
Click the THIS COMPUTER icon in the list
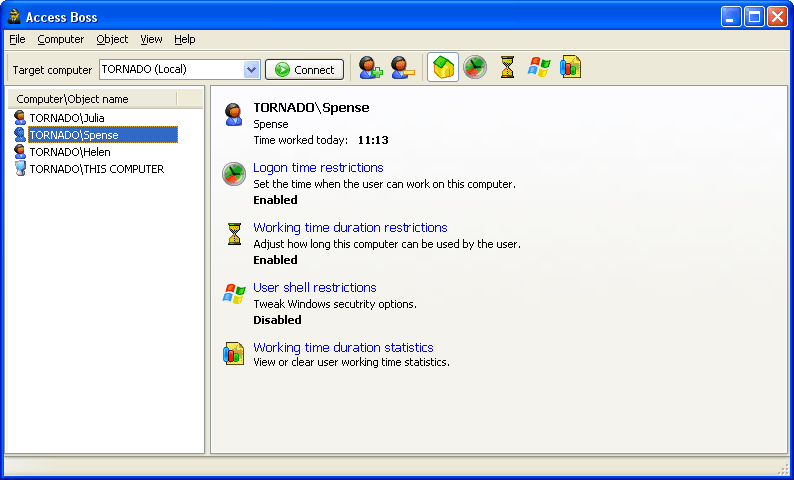[x=20, y=169]
